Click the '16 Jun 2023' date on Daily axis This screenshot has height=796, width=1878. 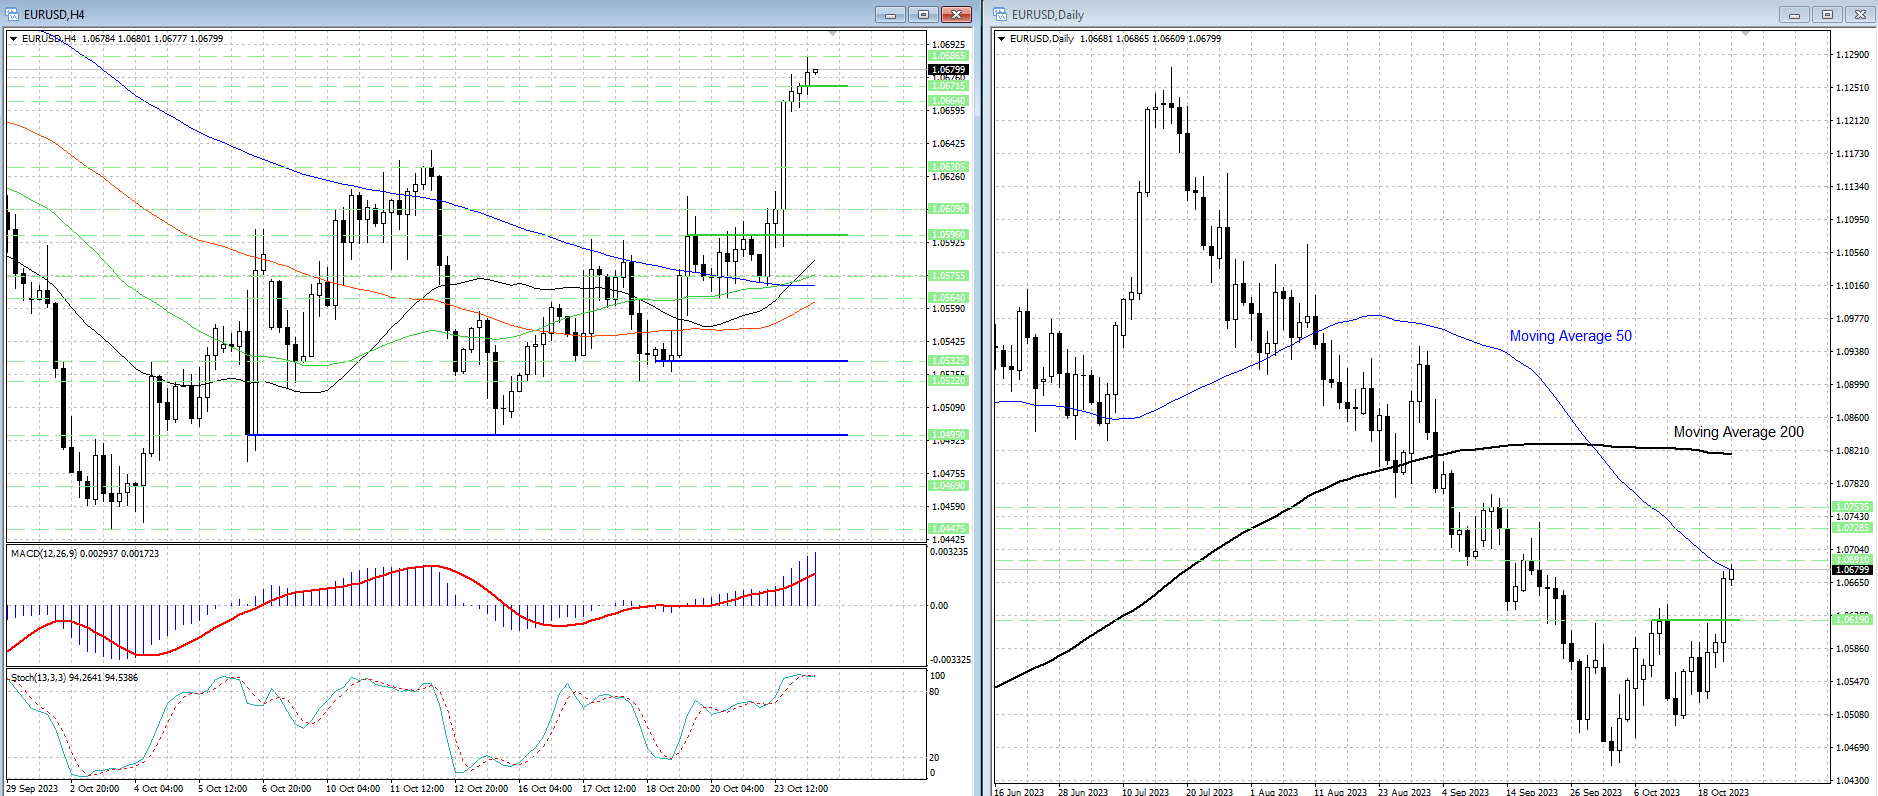click(x=1020, y=792)
